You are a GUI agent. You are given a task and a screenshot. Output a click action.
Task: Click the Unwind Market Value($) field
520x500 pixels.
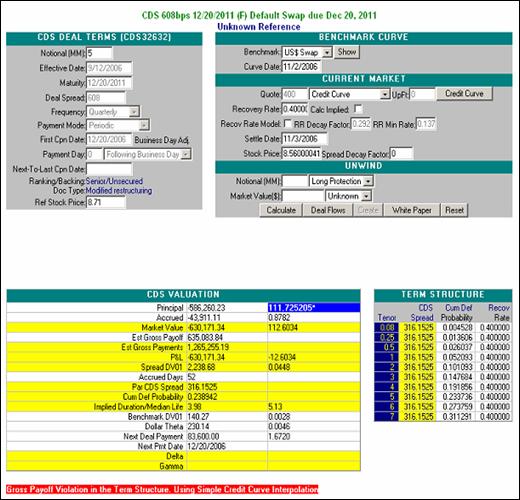pyautogui.click(x=303, y=196)
